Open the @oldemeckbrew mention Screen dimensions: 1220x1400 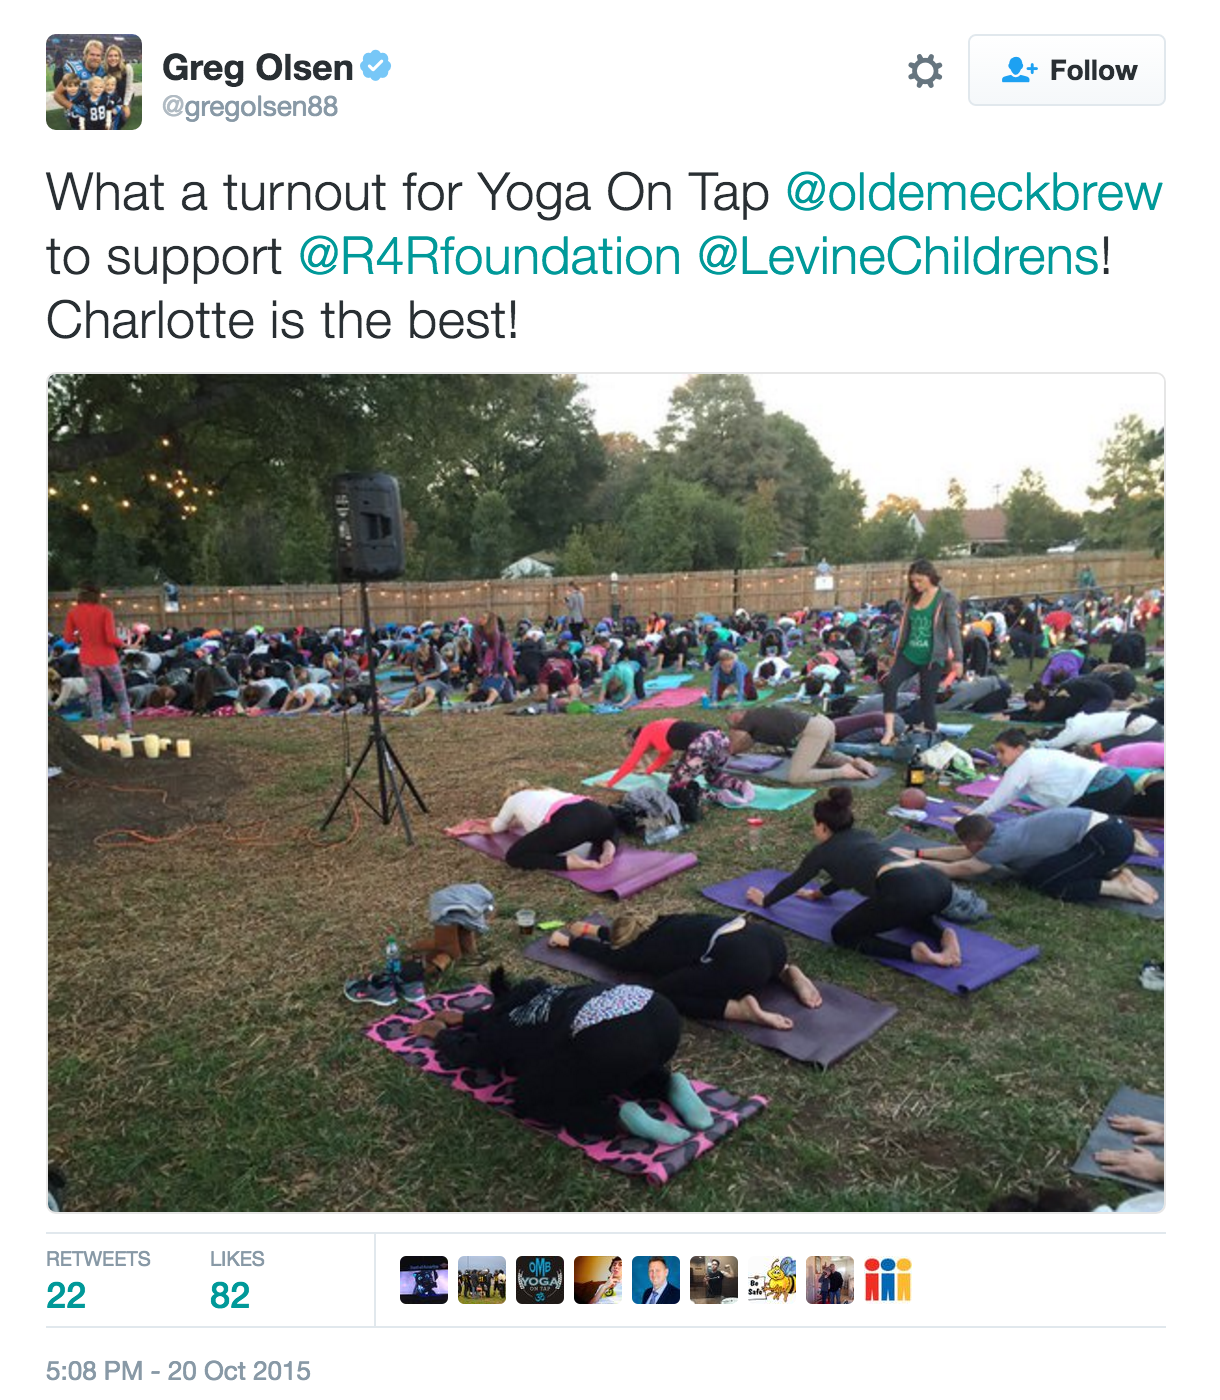[974, 193]
